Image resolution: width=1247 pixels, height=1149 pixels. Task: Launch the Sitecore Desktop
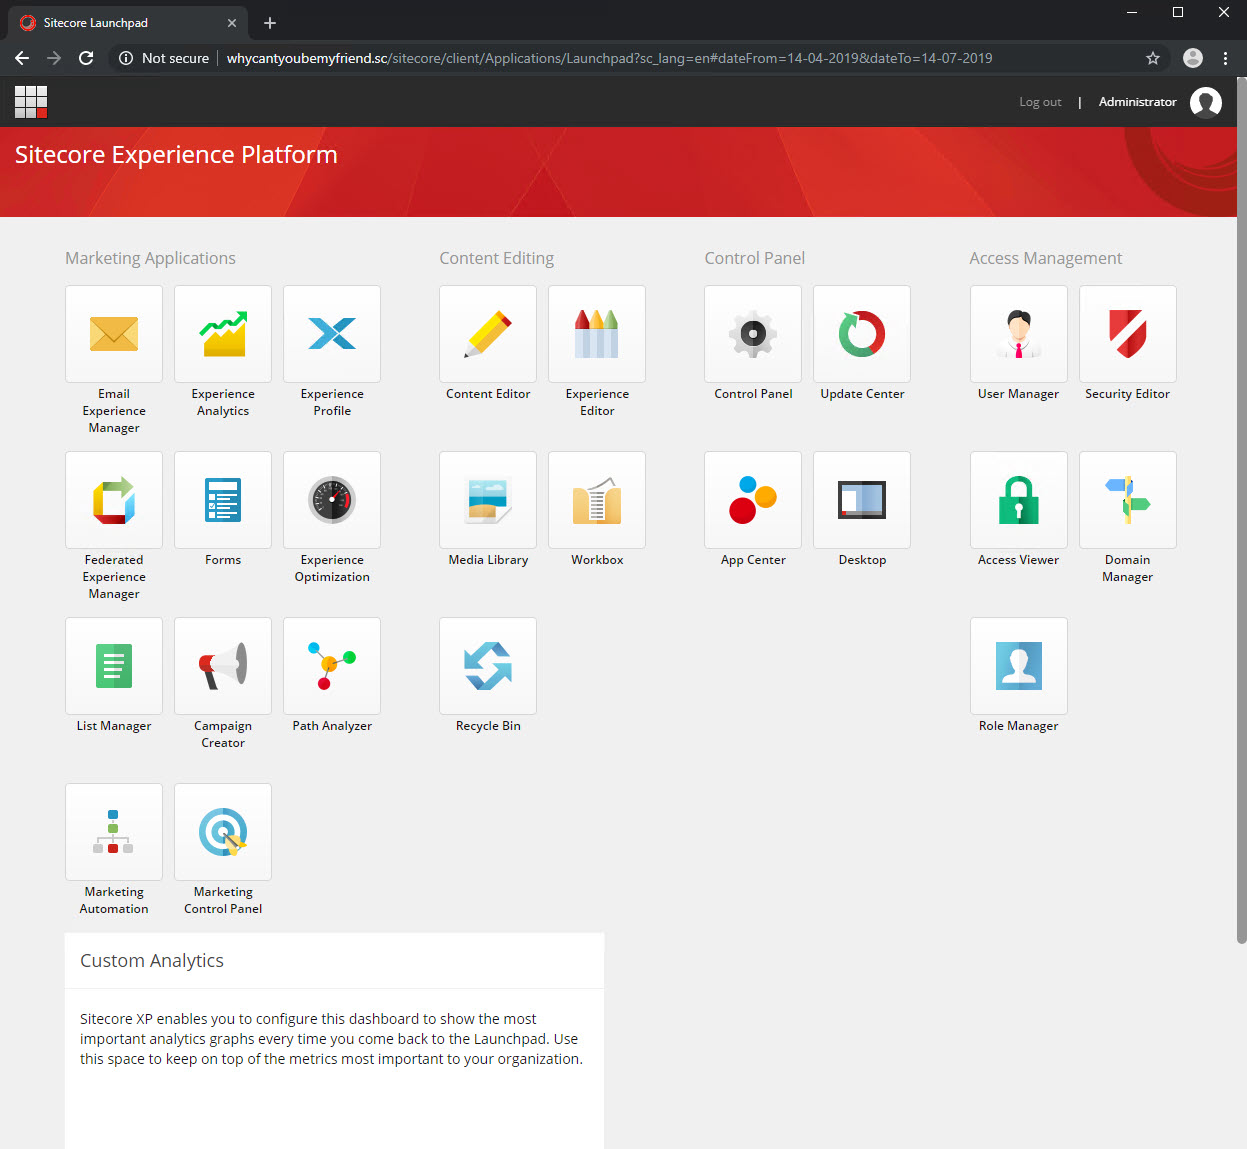click(x=862, y=500)
